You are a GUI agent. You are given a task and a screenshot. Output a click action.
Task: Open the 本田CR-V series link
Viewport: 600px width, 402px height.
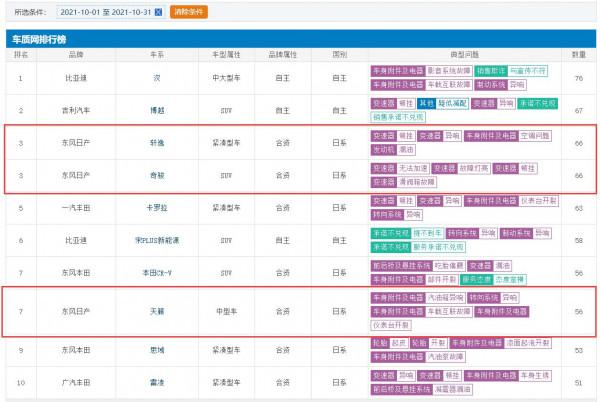[156, 273]
